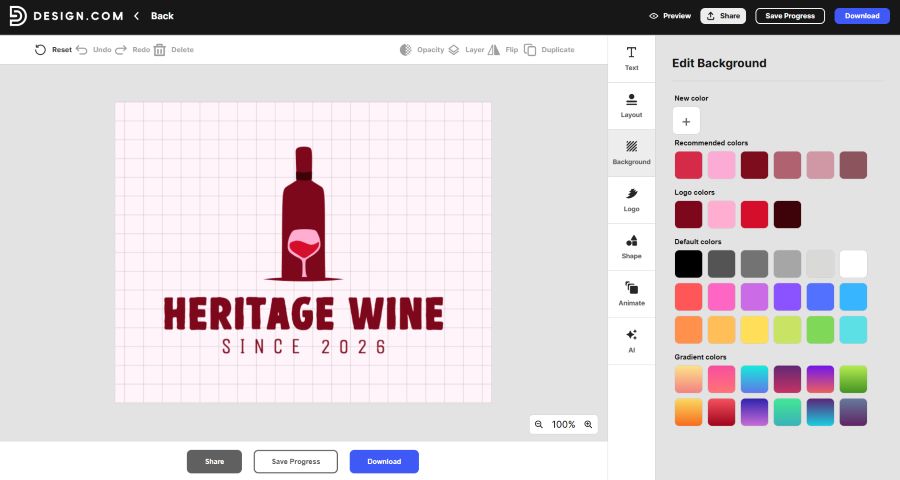Viewport: 900px width, 480px height.
Task: Apply the peach-pink gradient swatch
Action: 688,380
